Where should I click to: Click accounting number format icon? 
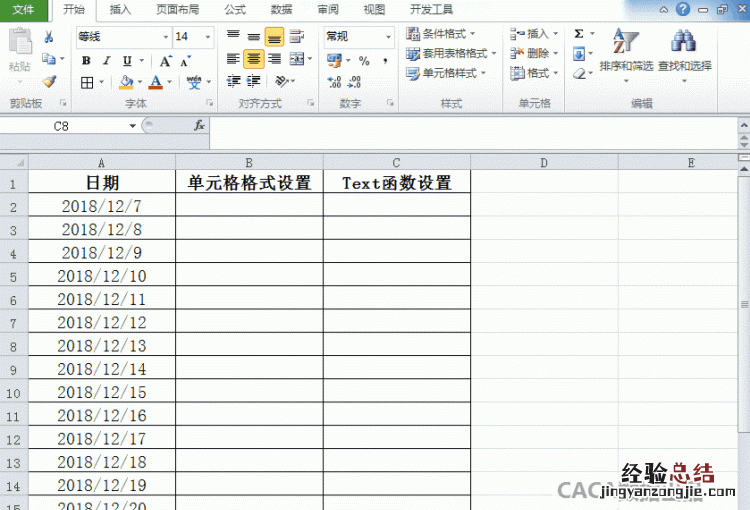click(x=334, y=60)
